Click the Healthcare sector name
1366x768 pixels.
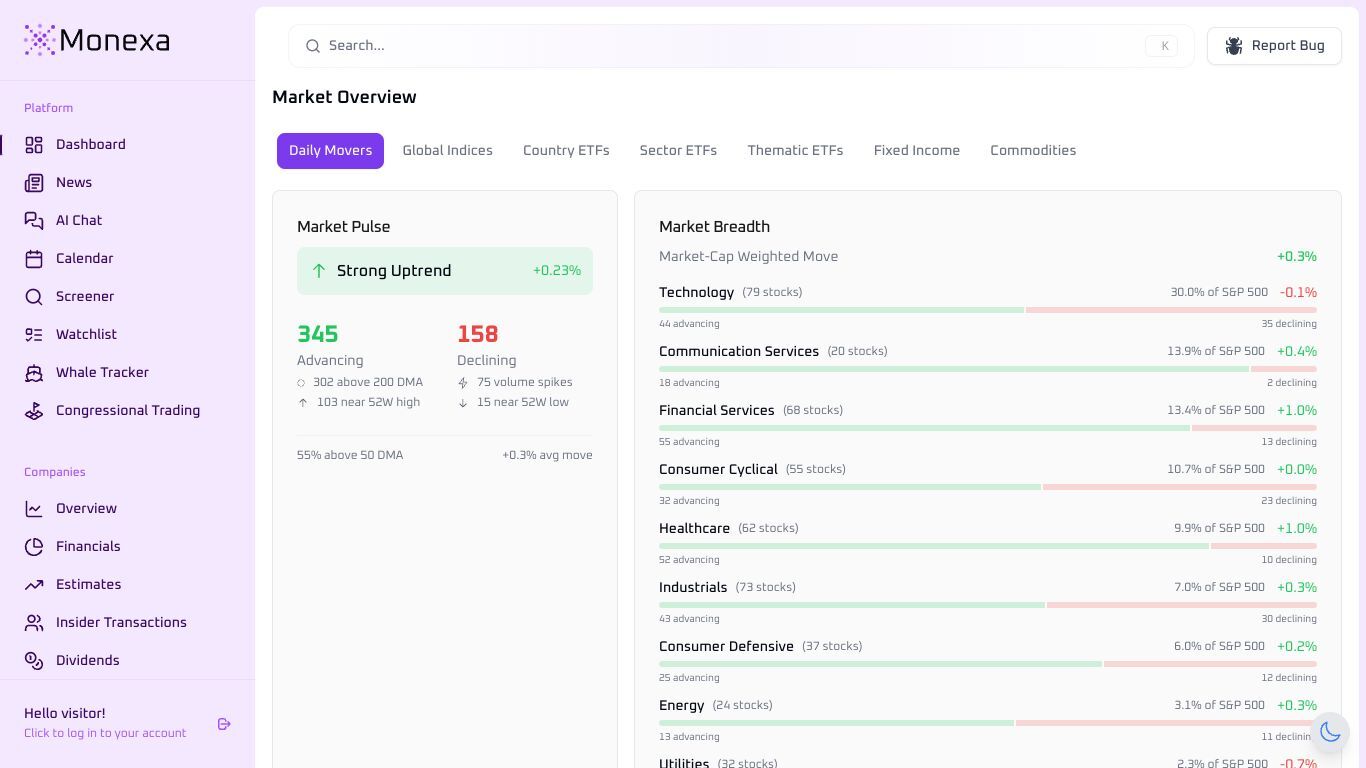pyautogui.click(x=694, y=529)
